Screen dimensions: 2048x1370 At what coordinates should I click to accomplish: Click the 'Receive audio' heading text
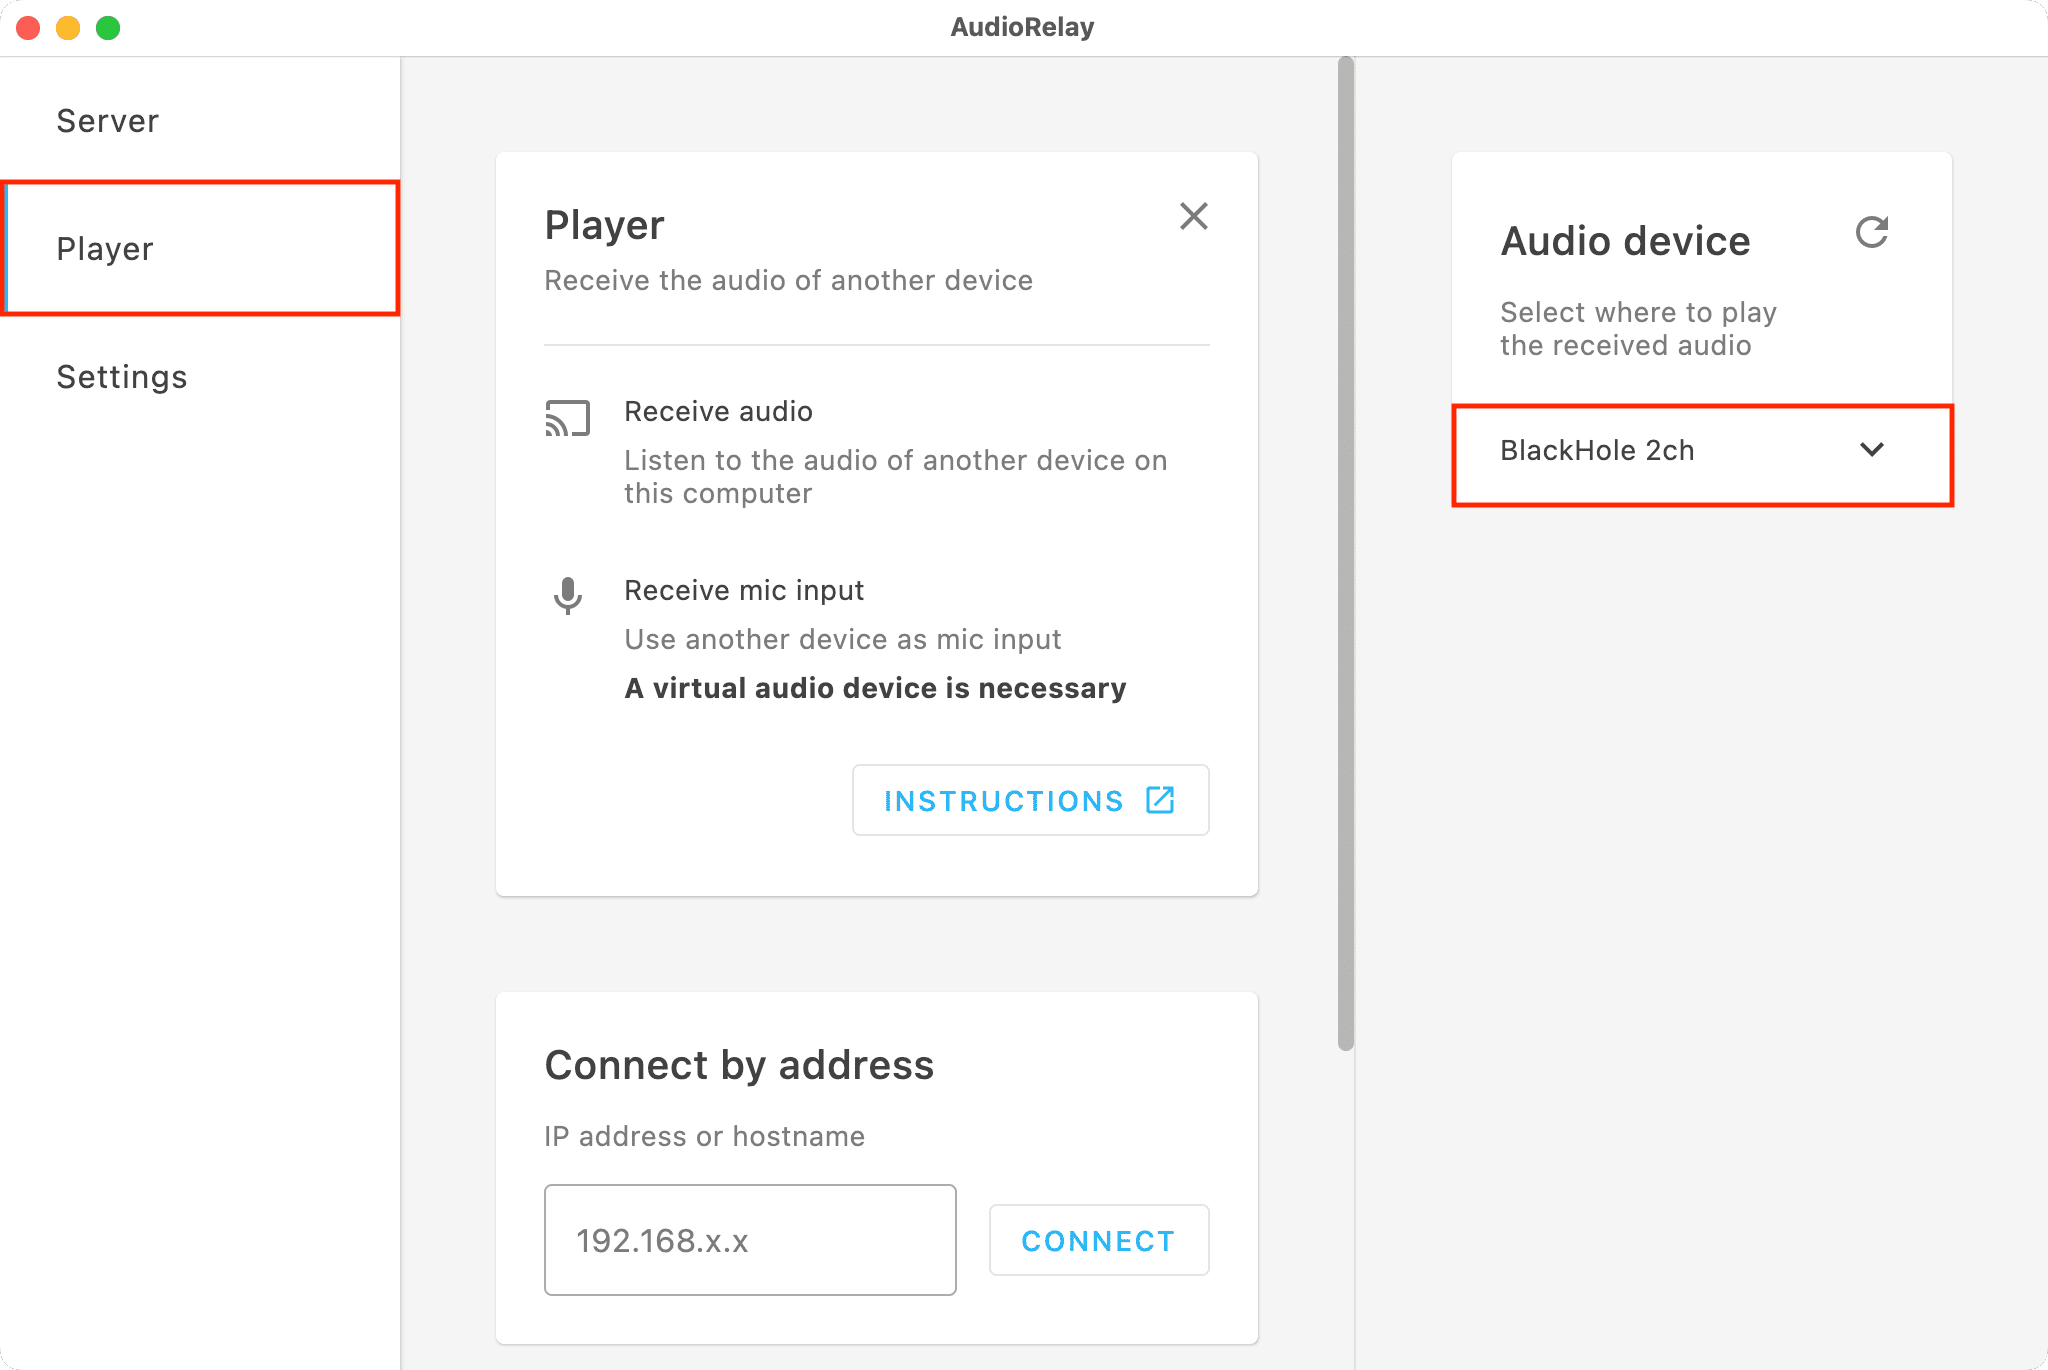point(718,412)
